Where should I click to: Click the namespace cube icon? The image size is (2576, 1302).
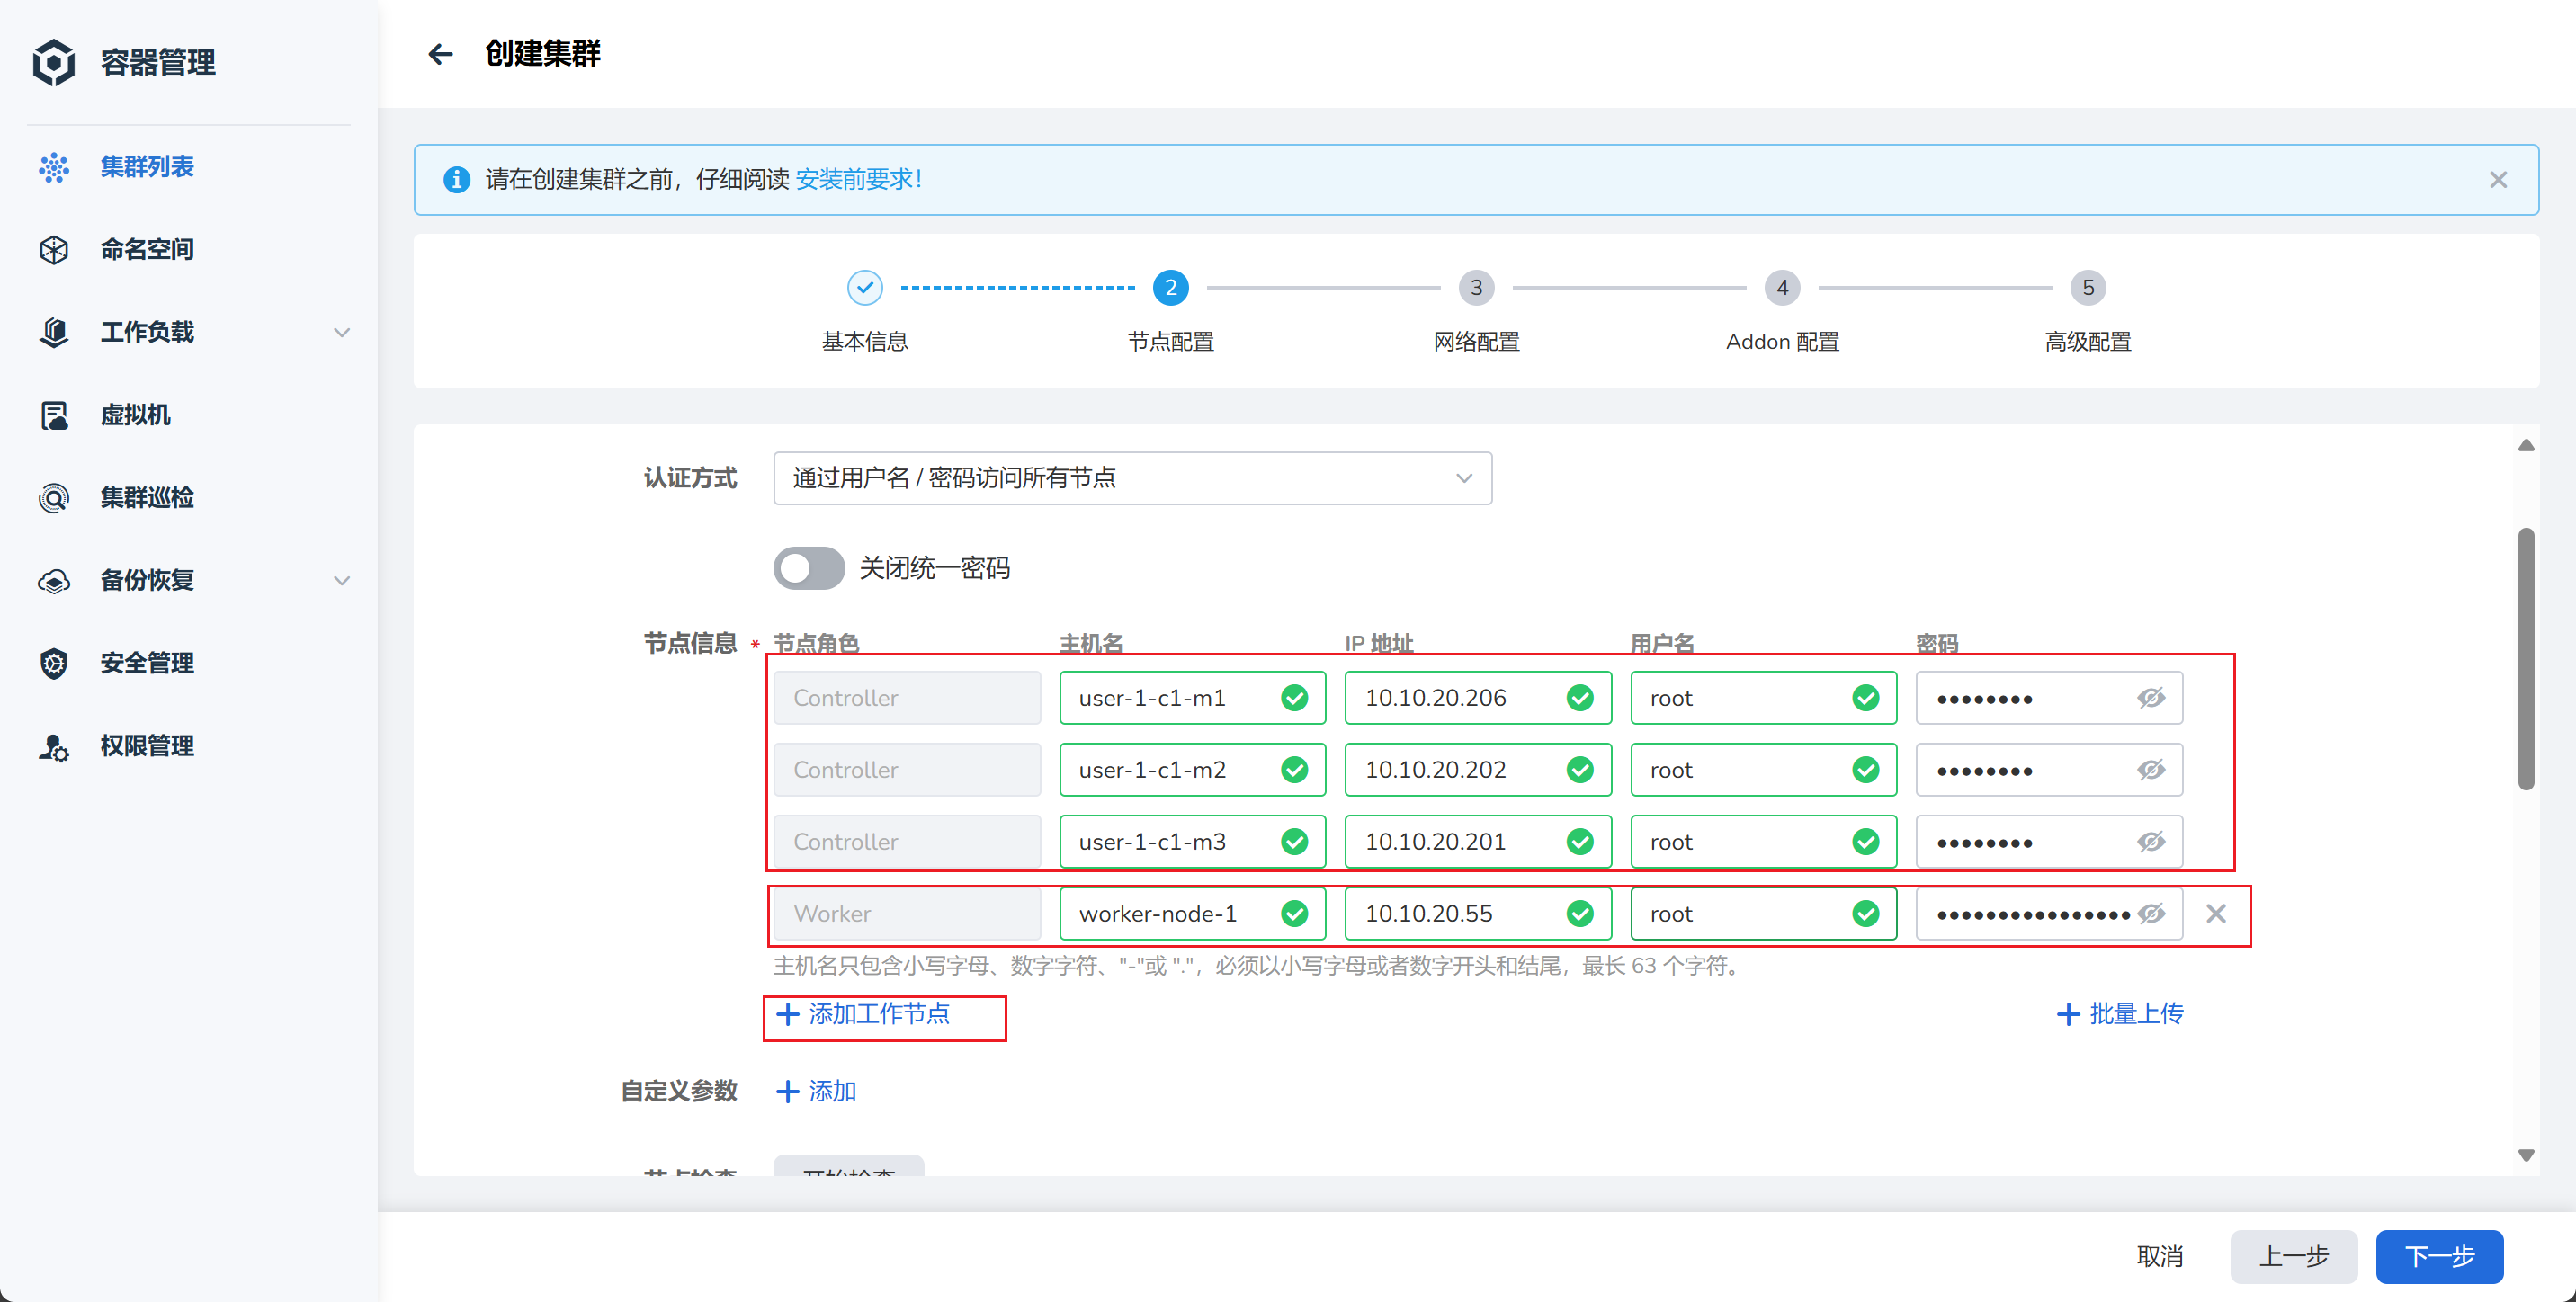point(54,250)
